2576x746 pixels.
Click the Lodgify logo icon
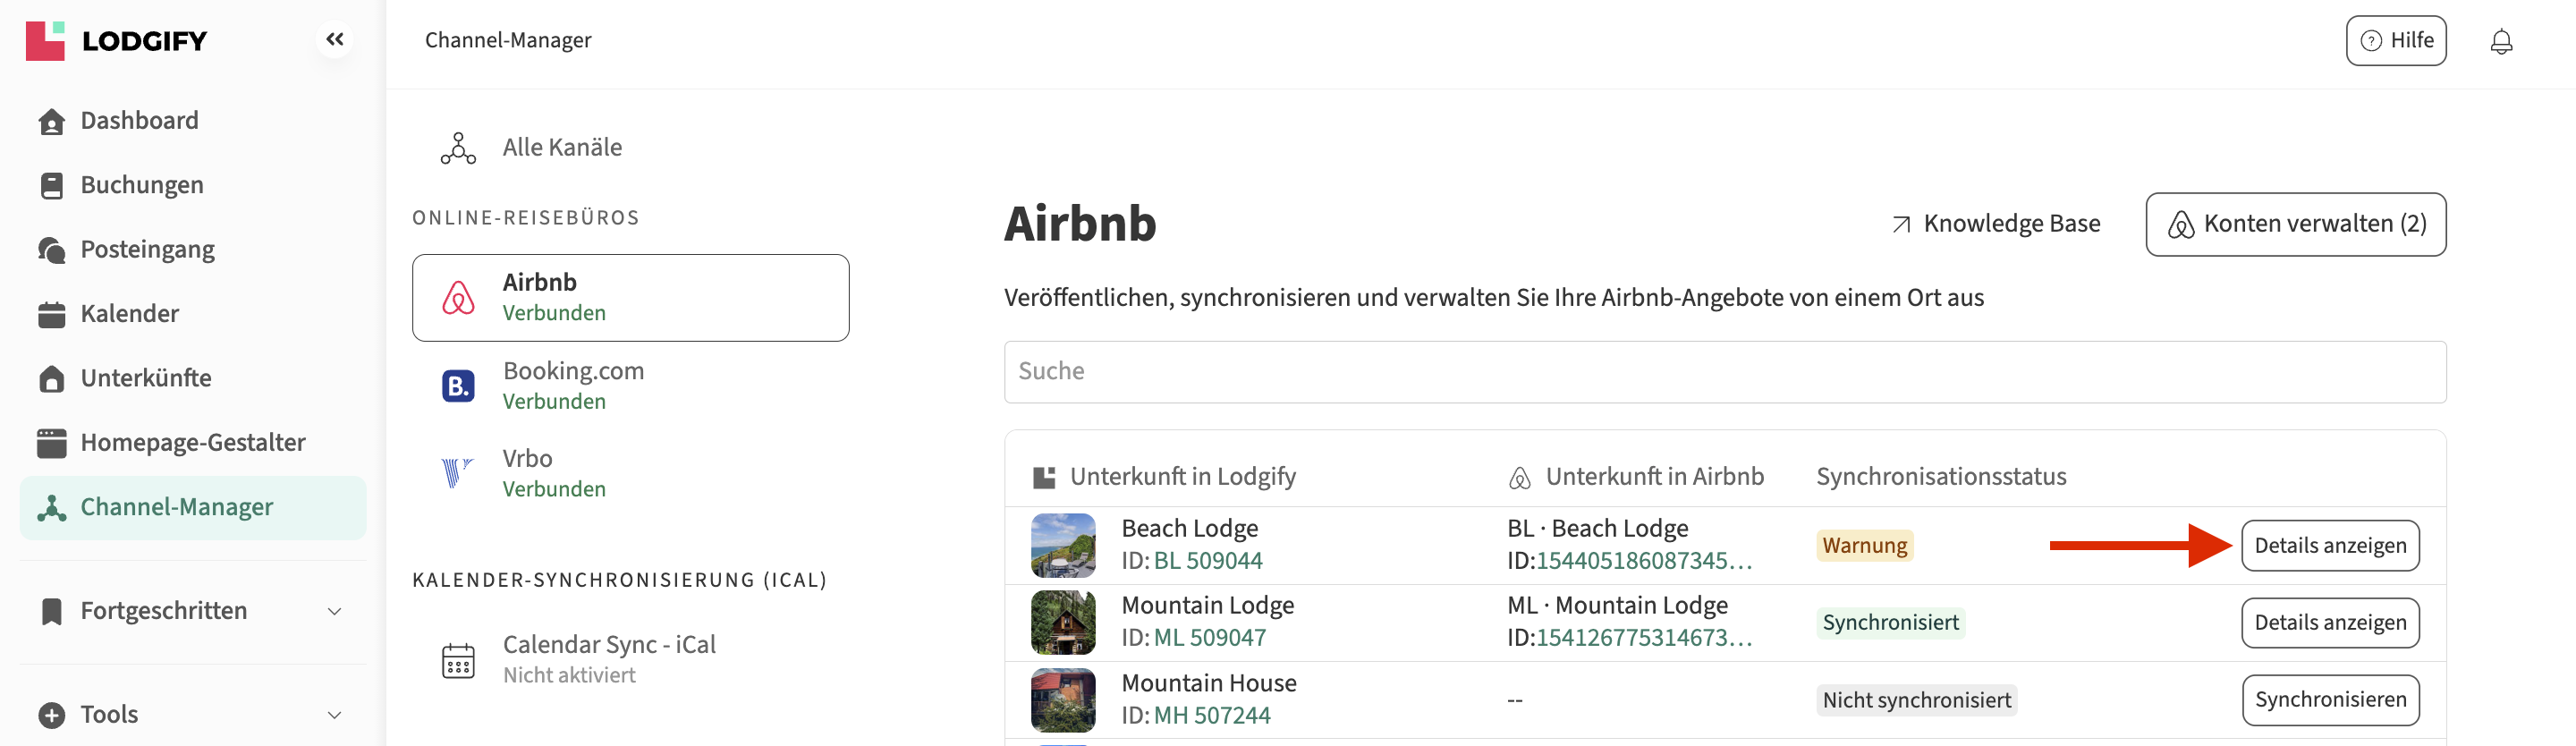pyautogui.click(x=45, y=41)
